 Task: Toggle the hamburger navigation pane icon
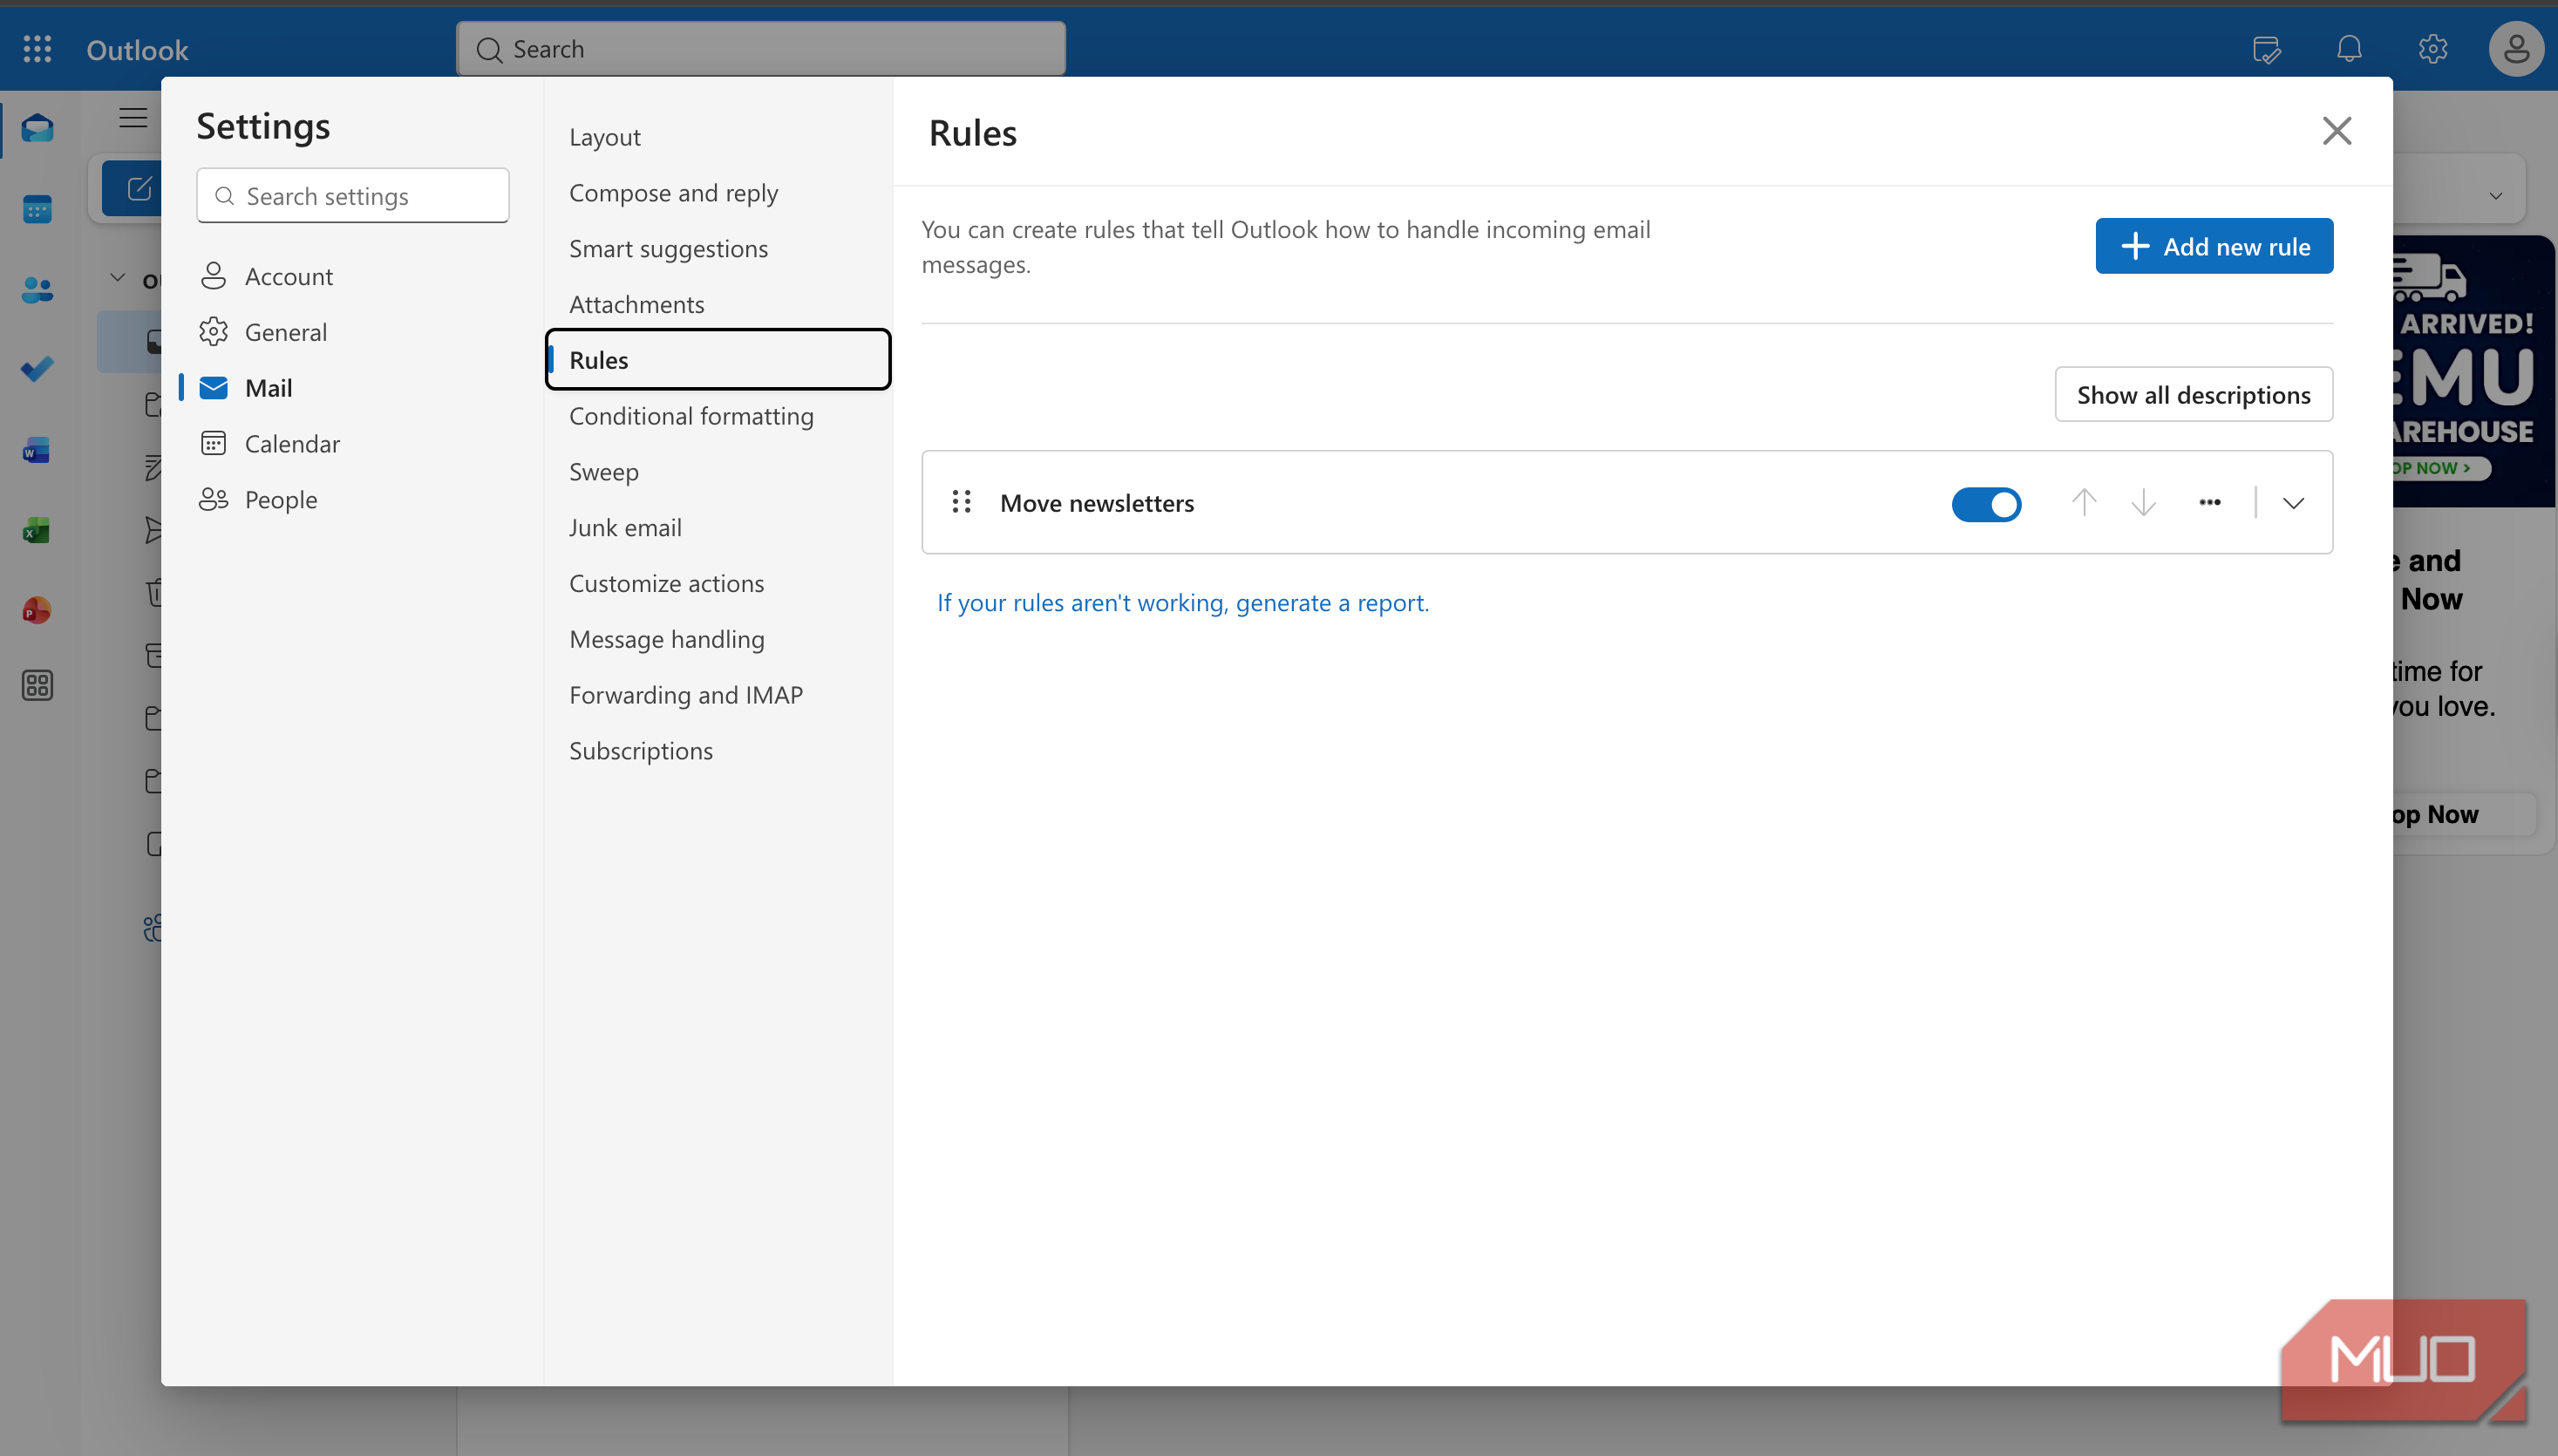click(x=133, y=118)
